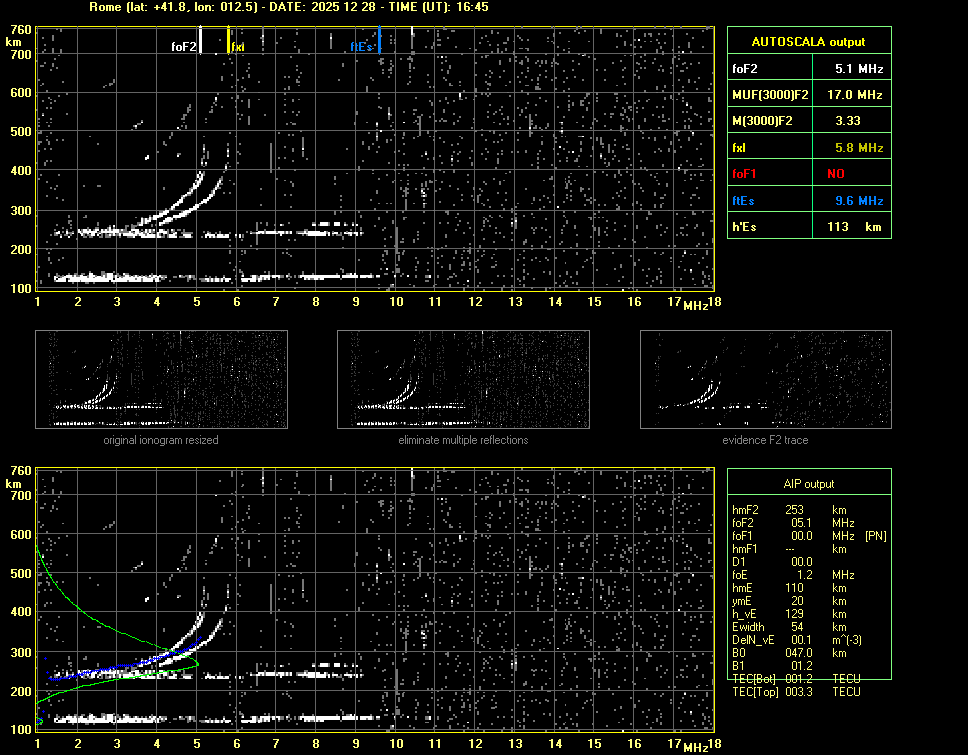Open the 'original ionogram resized' thumbnail

coord(161,379)
